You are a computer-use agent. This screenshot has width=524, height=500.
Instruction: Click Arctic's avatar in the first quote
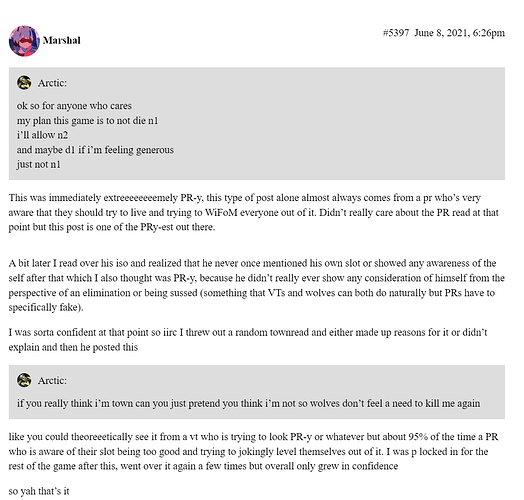click(24, 83)
